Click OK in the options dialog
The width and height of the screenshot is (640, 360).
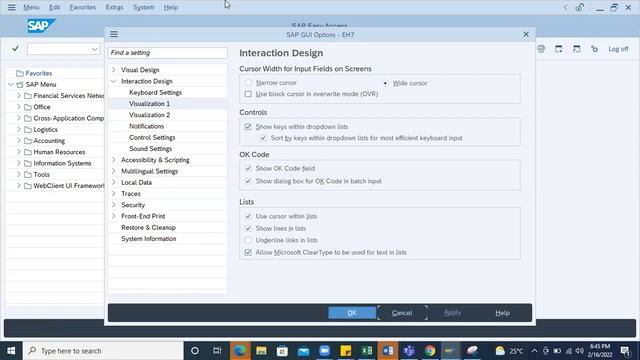(352, 313)
